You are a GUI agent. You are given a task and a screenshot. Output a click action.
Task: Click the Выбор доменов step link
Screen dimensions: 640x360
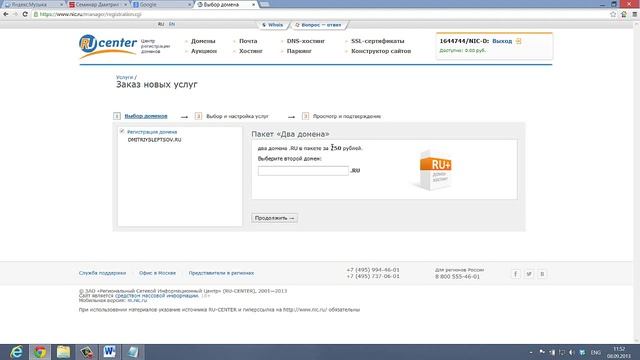click(x=146, y=116)
